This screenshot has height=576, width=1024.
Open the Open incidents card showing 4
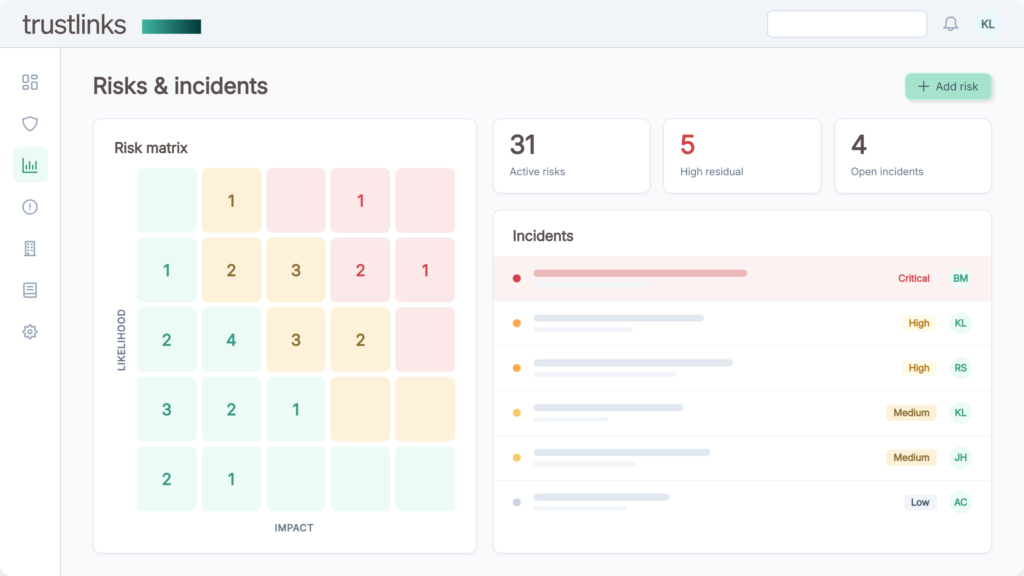click(x=913, y=156)
